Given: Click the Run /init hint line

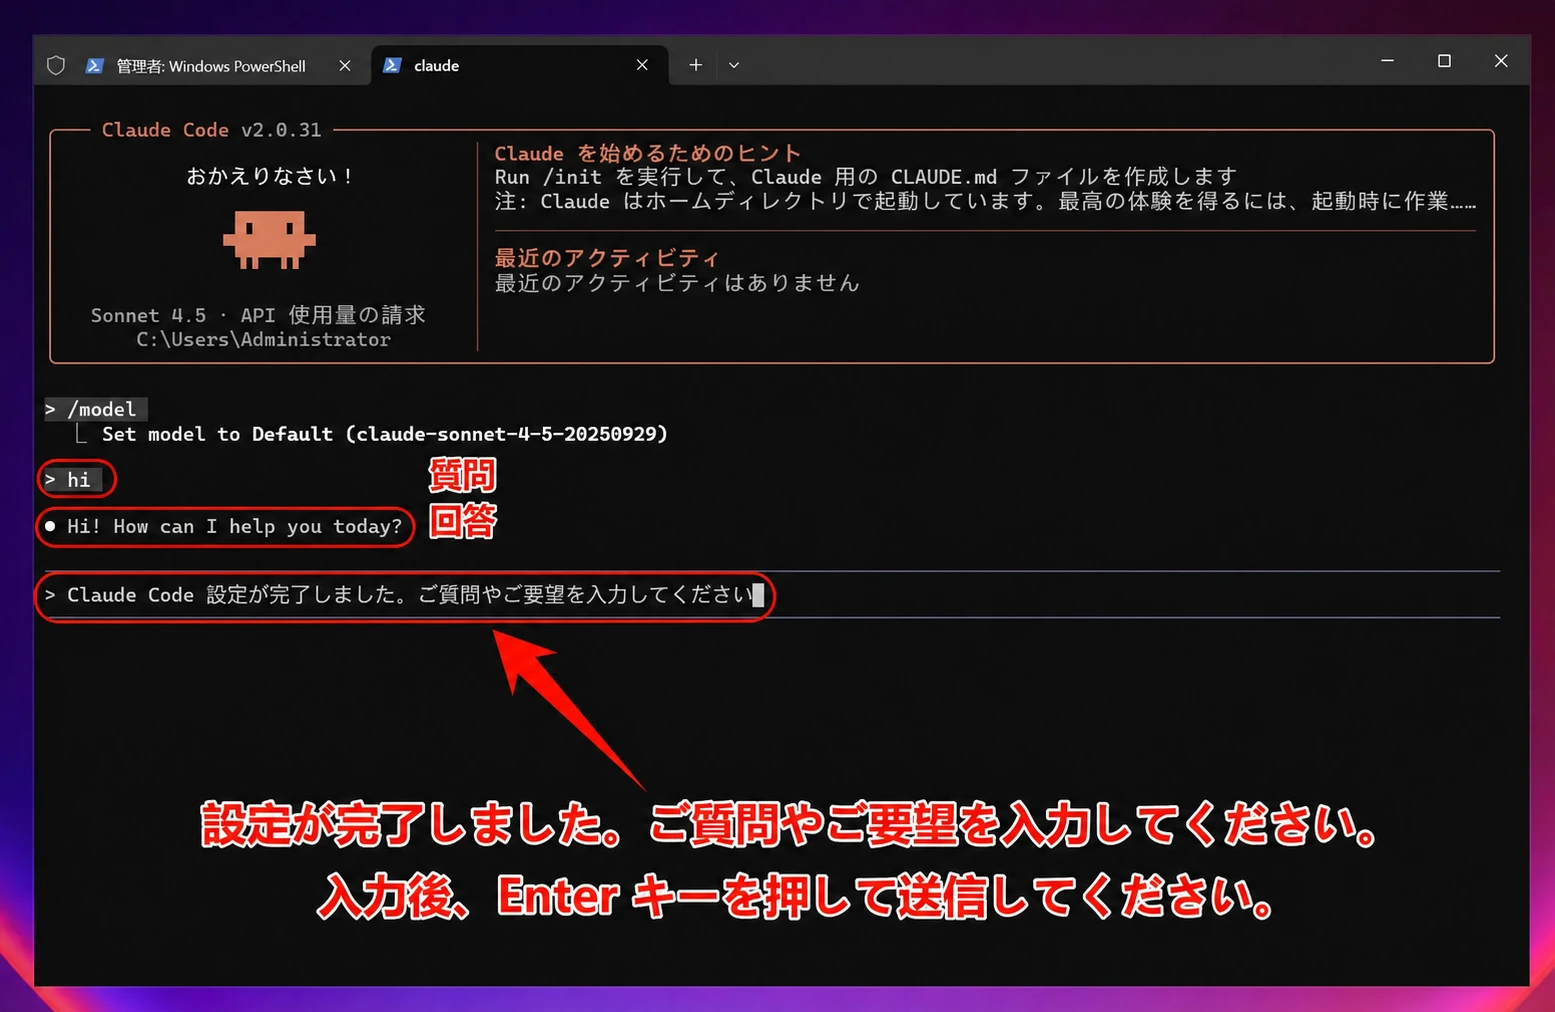Looking at the screenshot, I should tap(866, 177).
